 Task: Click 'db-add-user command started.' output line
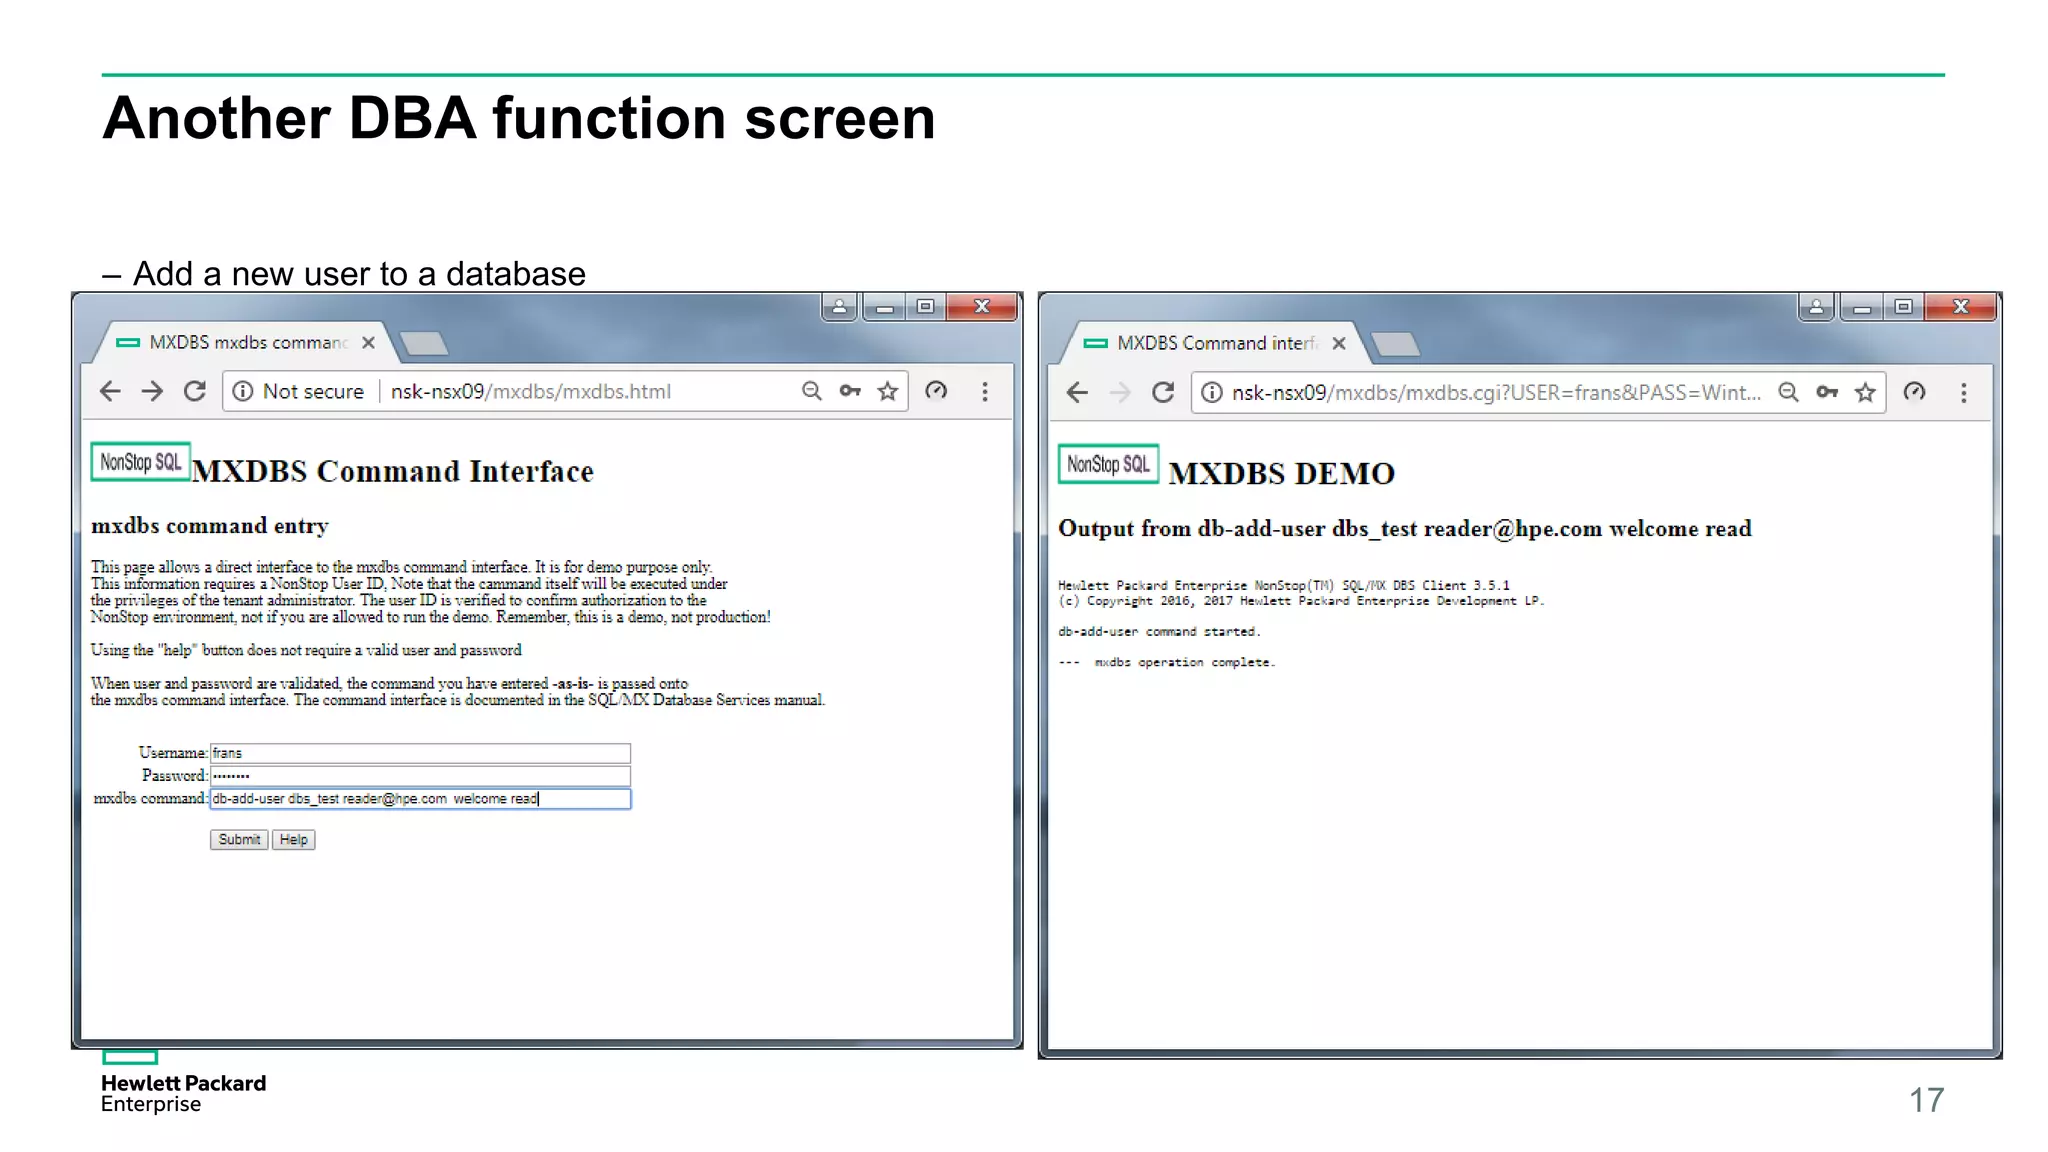(x=1159, y=632)
